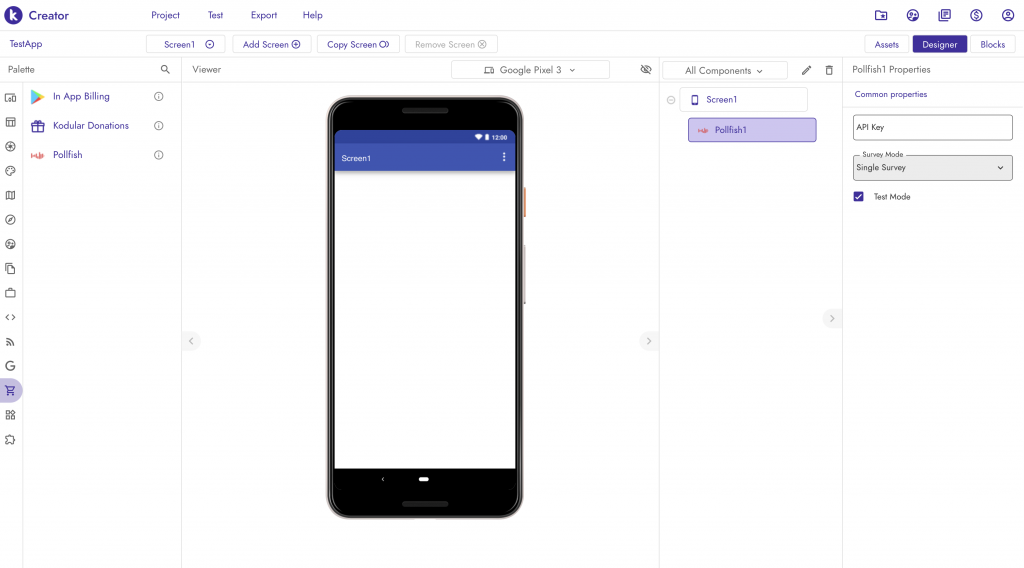Switch to the Designer view
Screen dimensions: 1024x568
coord(939,44)
